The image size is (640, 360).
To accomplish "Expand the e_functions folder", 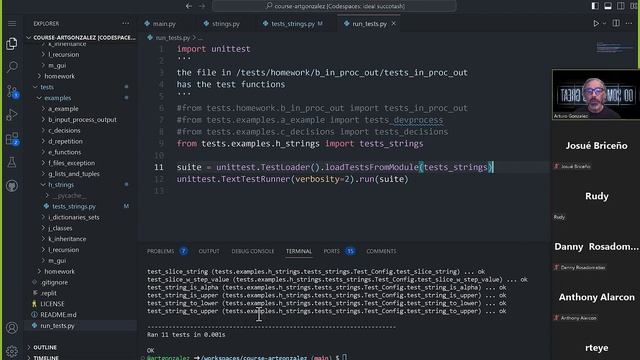I will point(64,152).
